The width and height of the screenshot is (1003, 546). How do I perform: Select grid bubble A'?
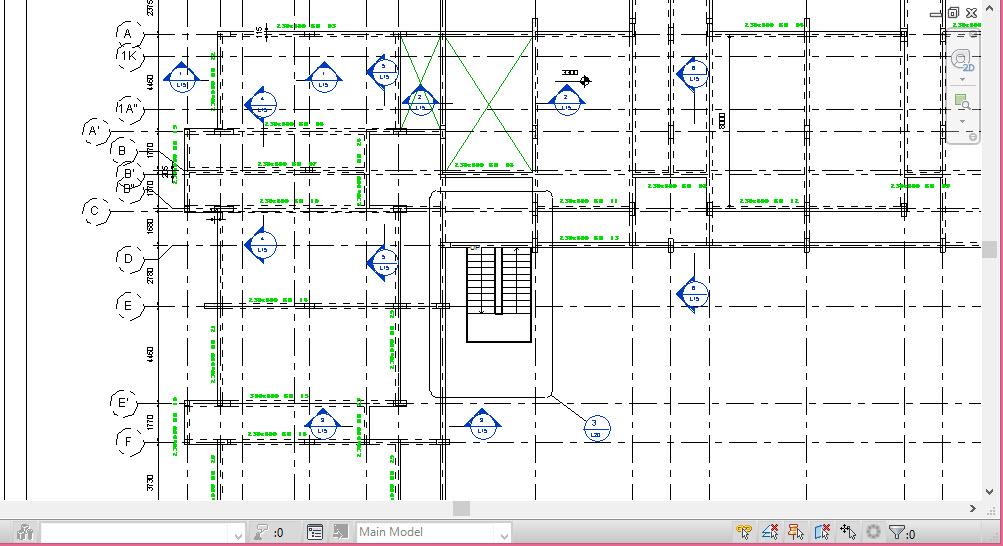click(96, 131)
